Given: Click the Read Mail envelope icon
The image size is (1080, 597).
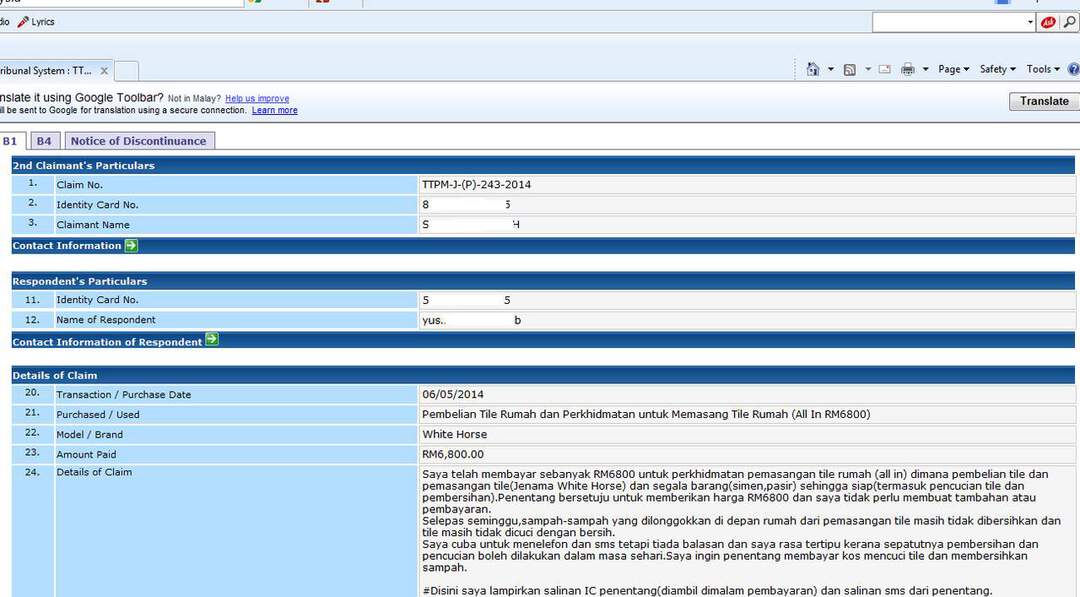Looking at the screenshot, I should 884,69.
